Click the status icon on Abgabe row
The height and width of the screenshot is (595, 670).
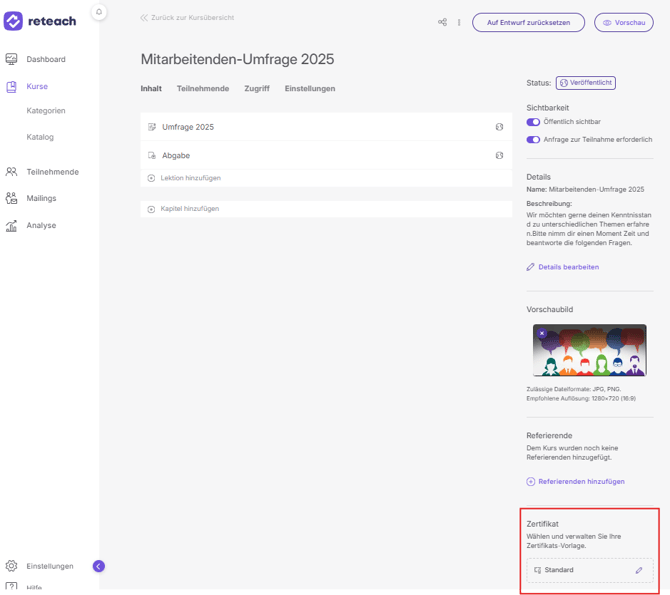pos(499,155)
